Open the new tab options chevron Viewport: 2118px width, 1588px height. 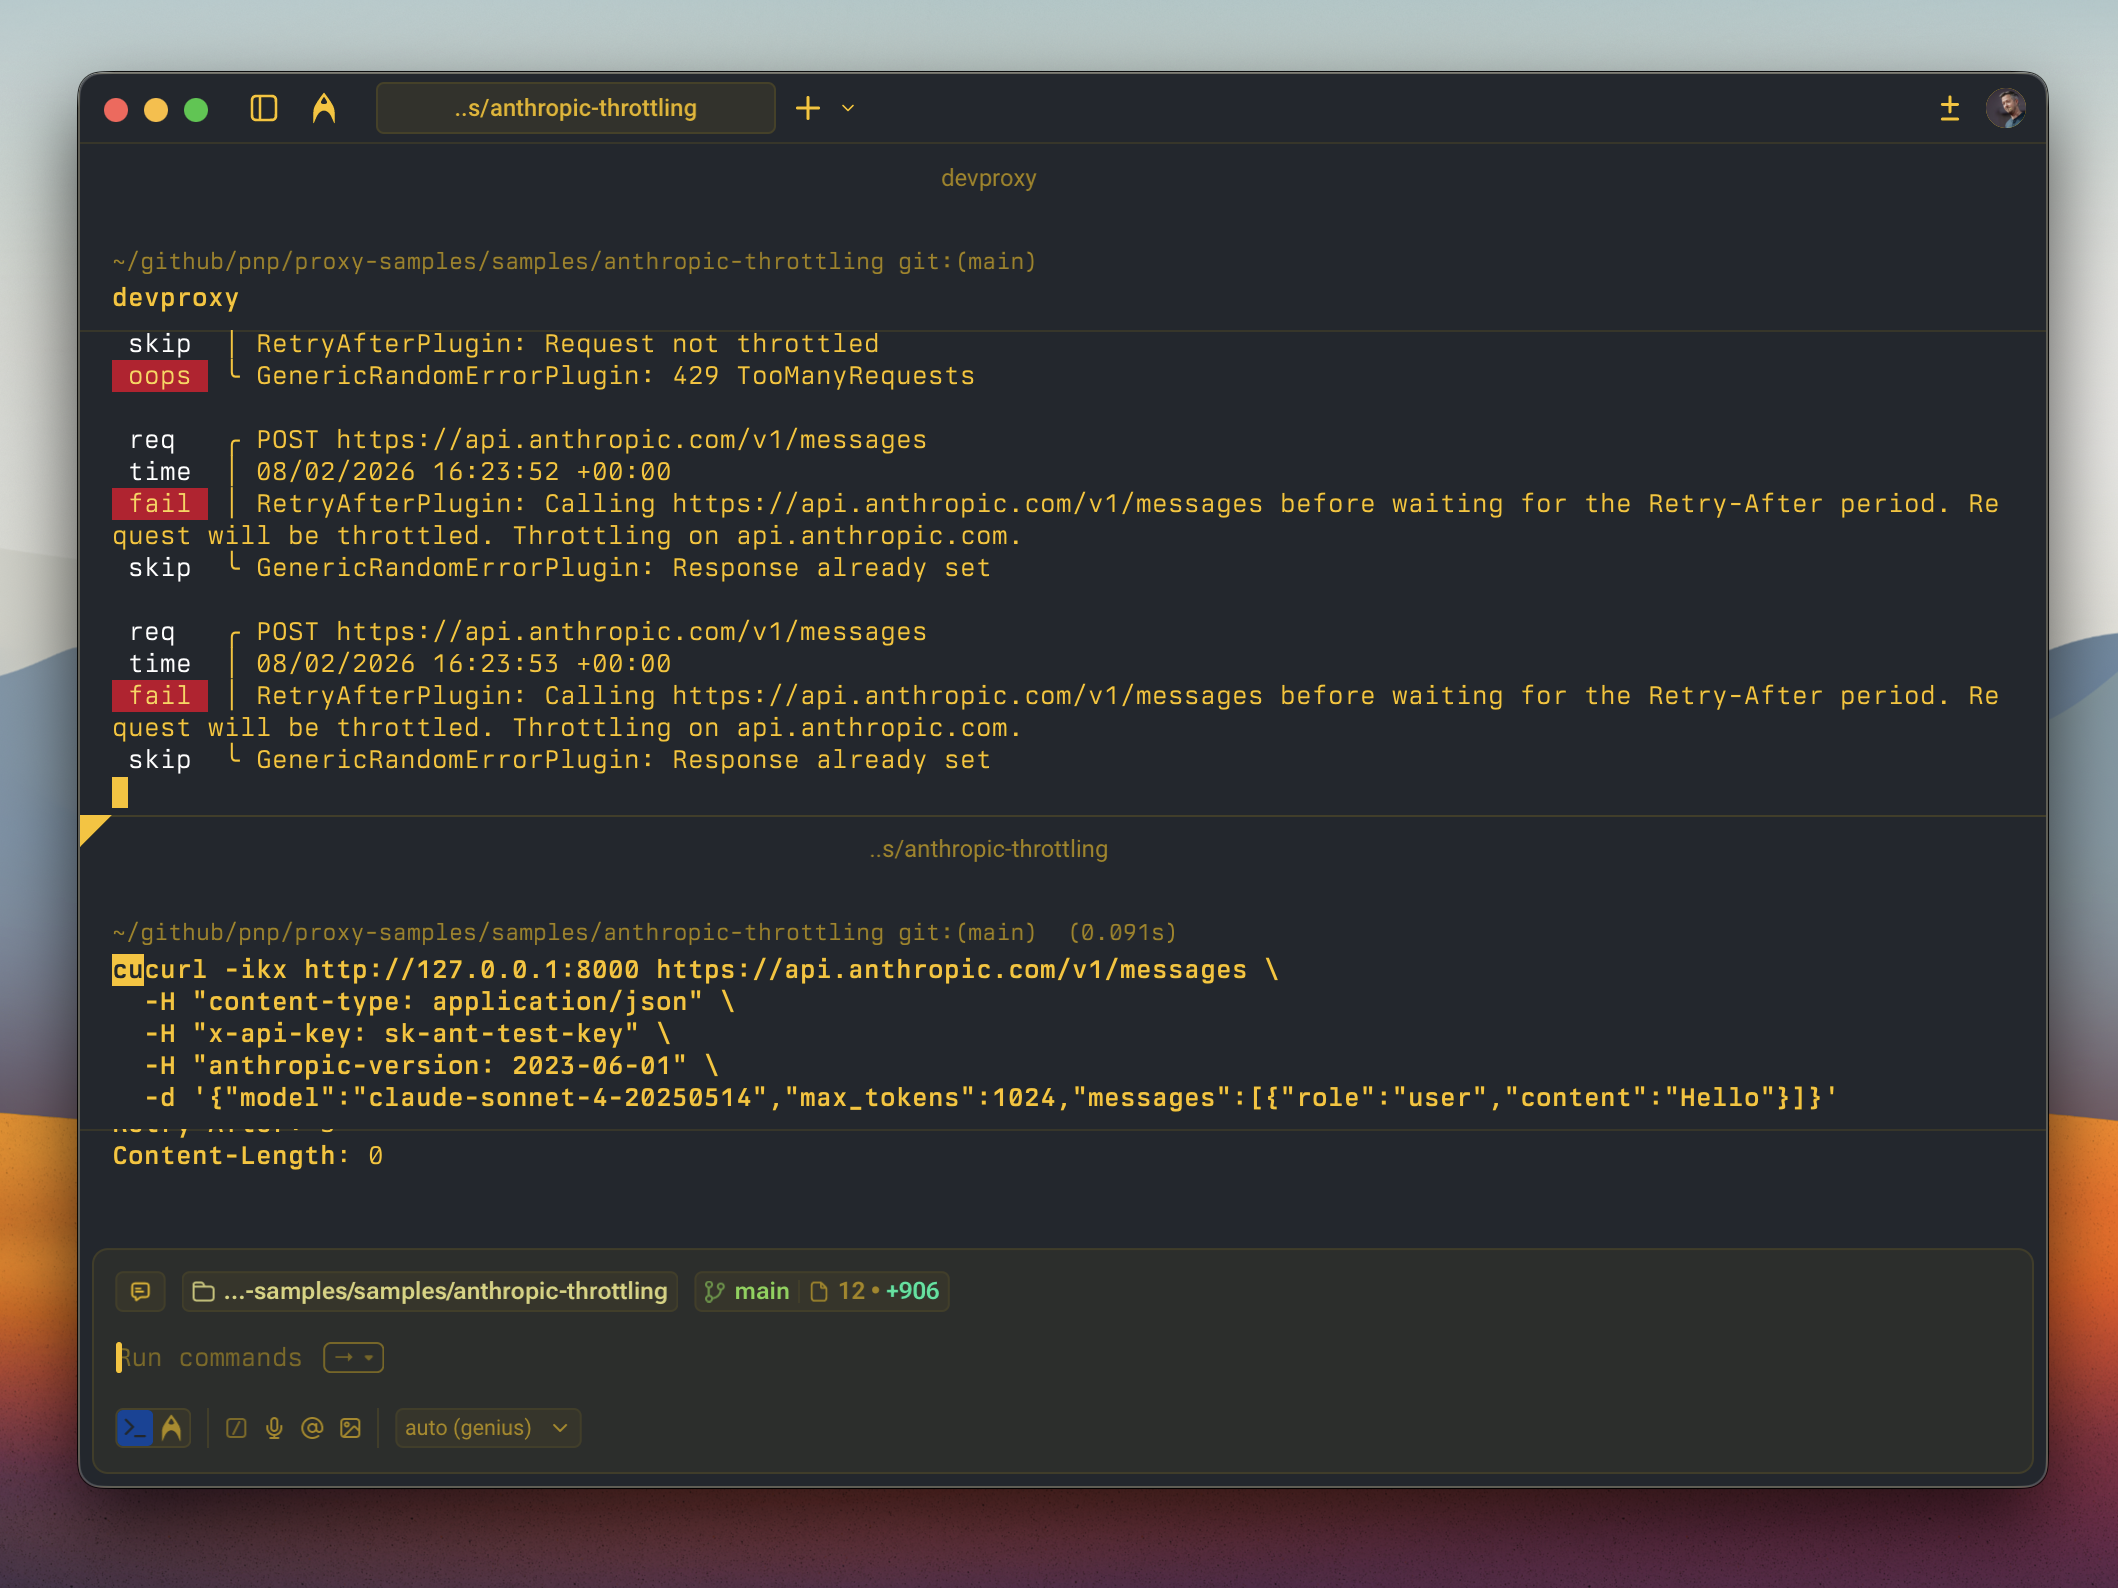click(x=848, y=108)
